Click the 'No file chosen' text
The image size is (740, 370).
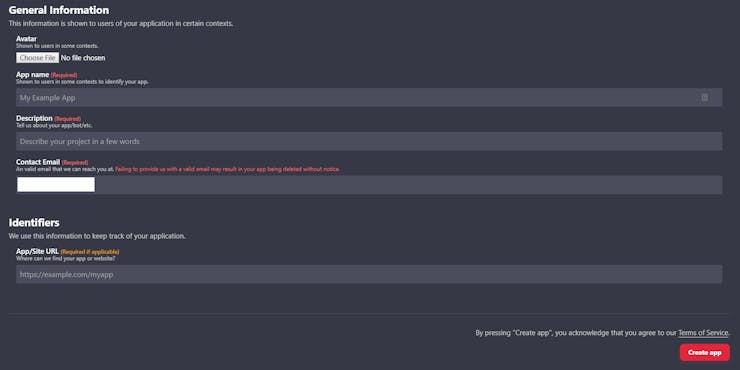83,58
